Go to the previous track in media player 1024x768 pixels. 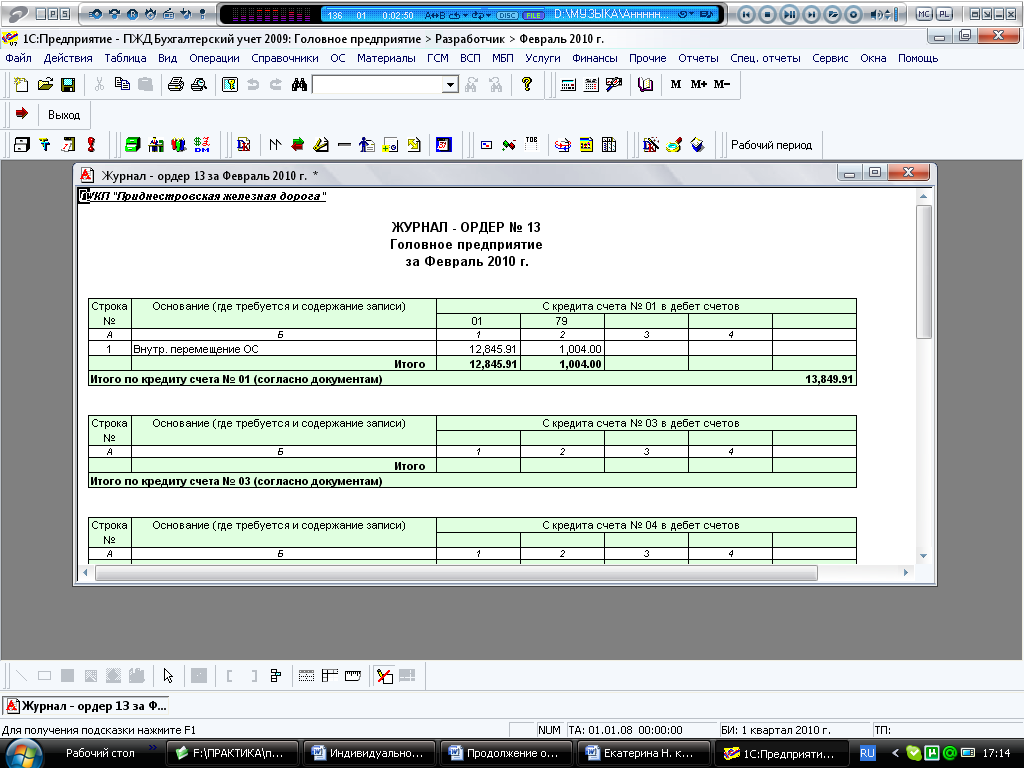(x=746, y=14)
